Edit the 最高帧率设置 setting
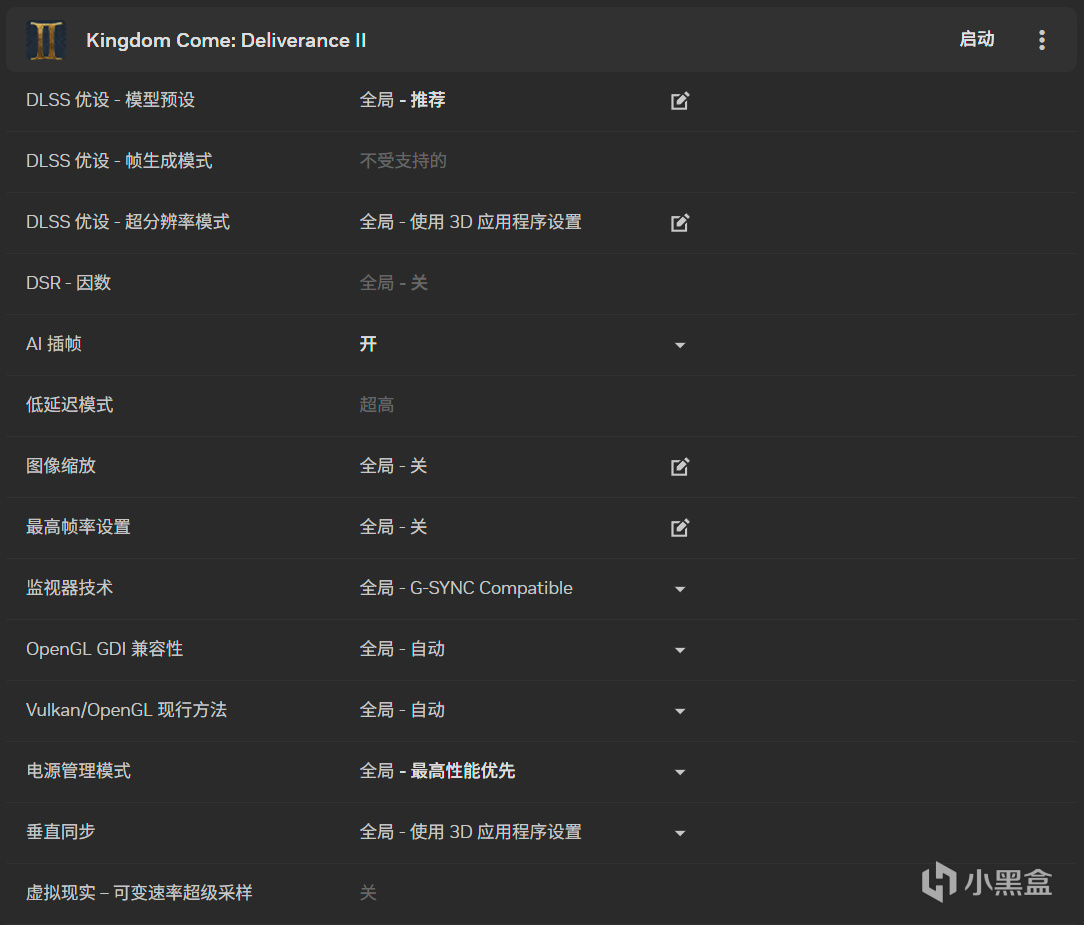 tap(680, 527)
